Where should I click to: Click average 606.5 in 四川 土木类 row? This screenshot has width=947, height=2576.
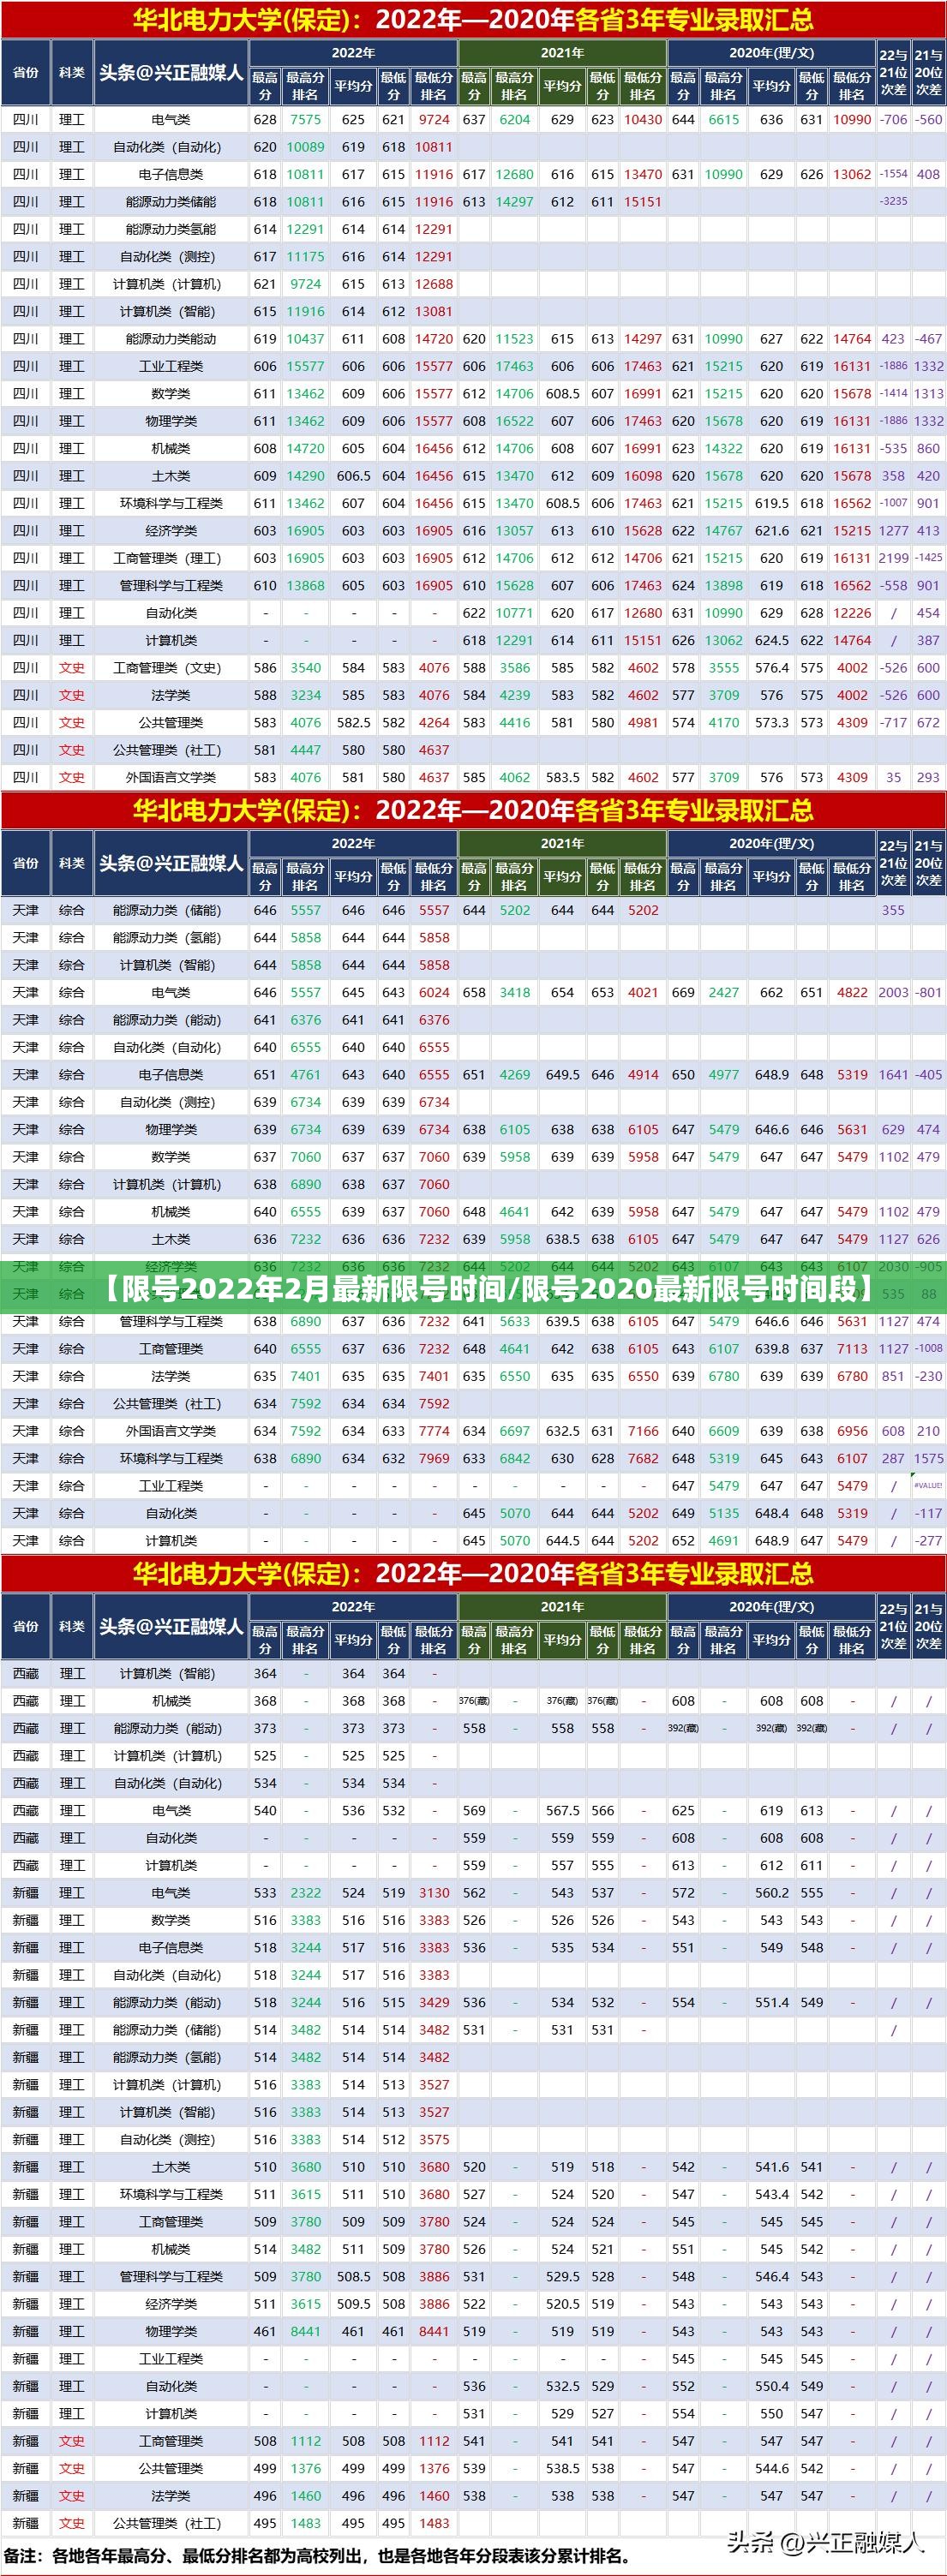click(353, 476)
